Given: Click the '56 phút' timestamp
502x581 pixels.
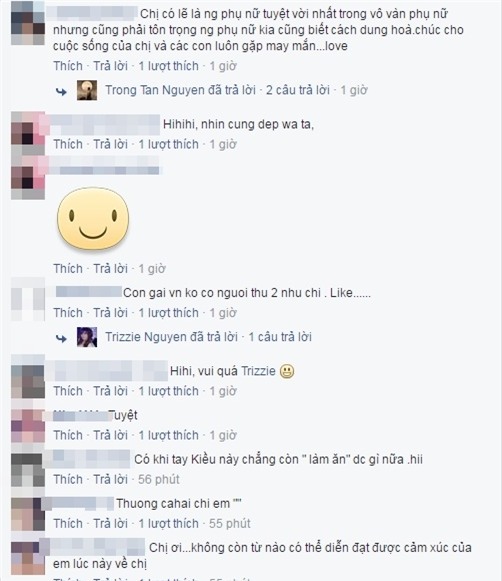Looking at the screenshot, I should (x=159, y=479).
